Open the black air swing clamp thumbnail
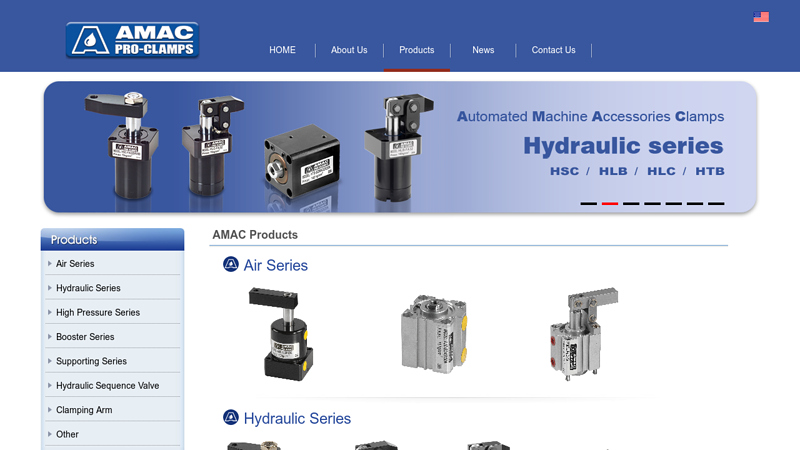Screen dimensions: 800x450 tap(282, 334)
